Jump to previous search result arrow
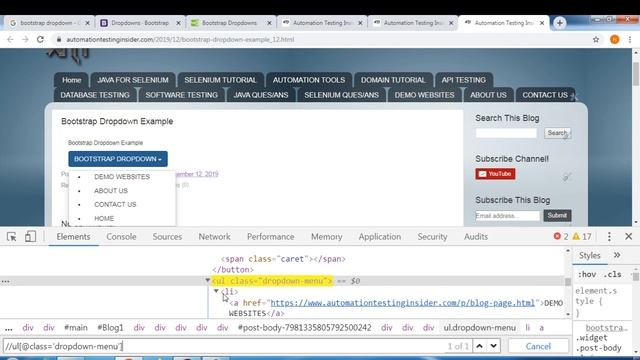 coord(480,346)
